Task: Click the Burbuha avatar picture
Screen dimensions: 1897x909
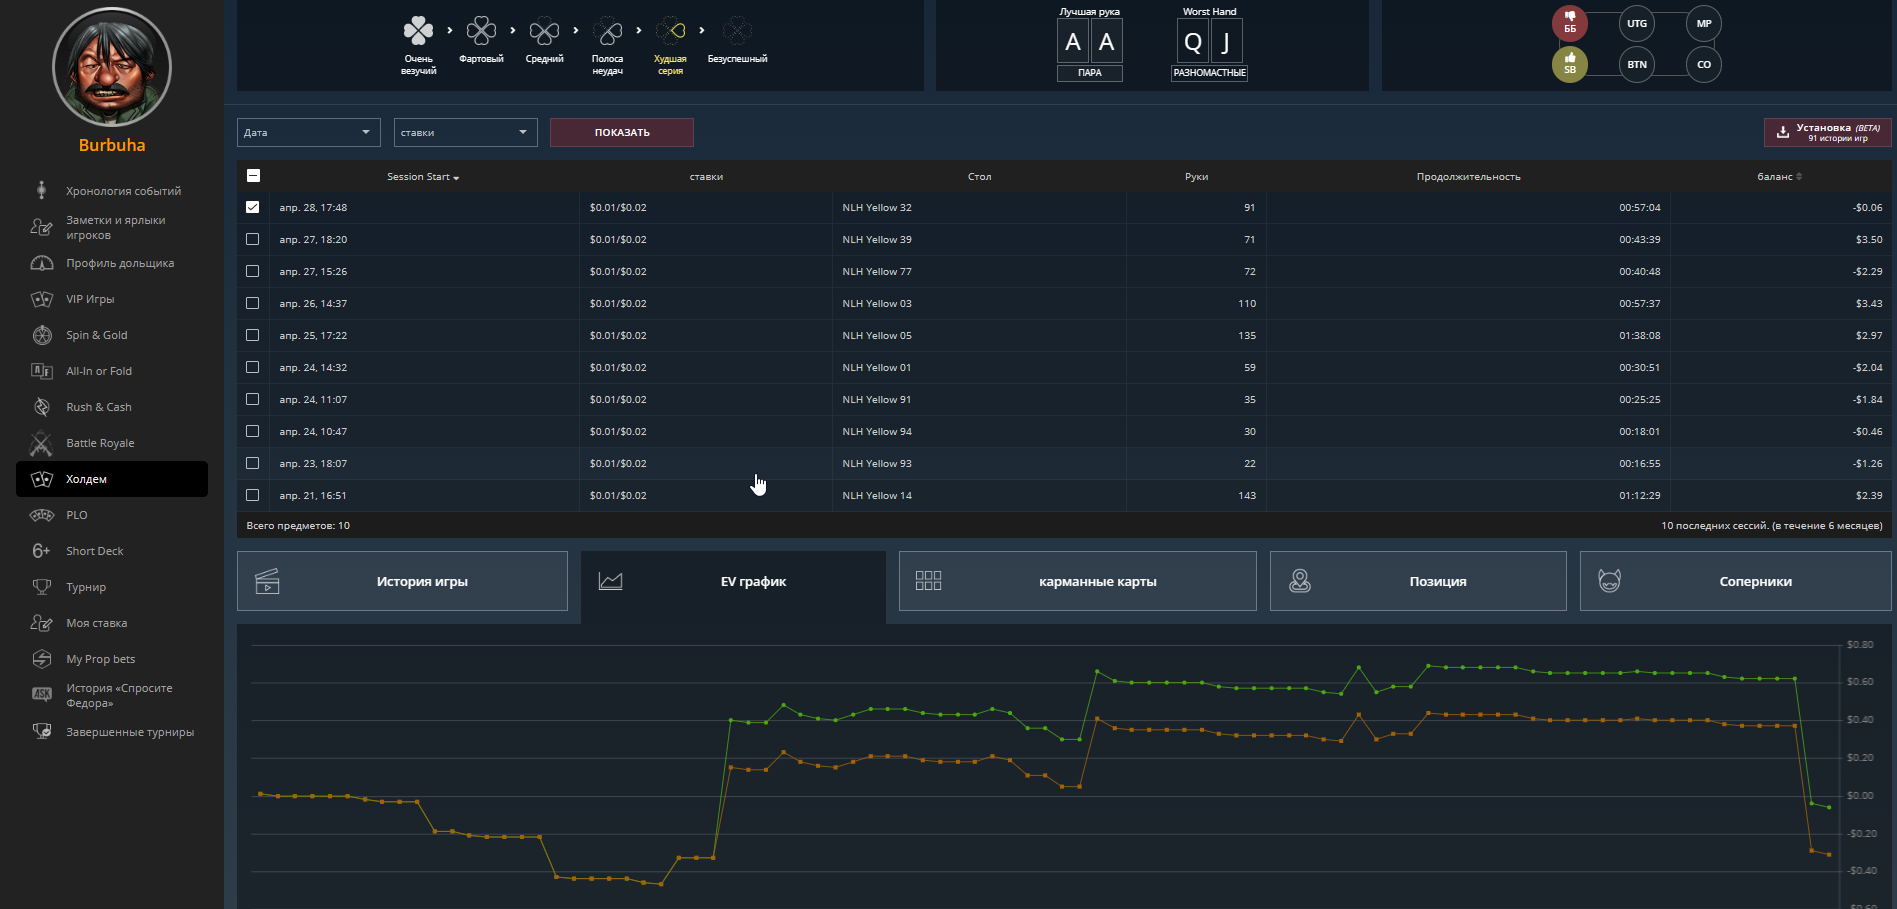Action: [x=112, y=68]
